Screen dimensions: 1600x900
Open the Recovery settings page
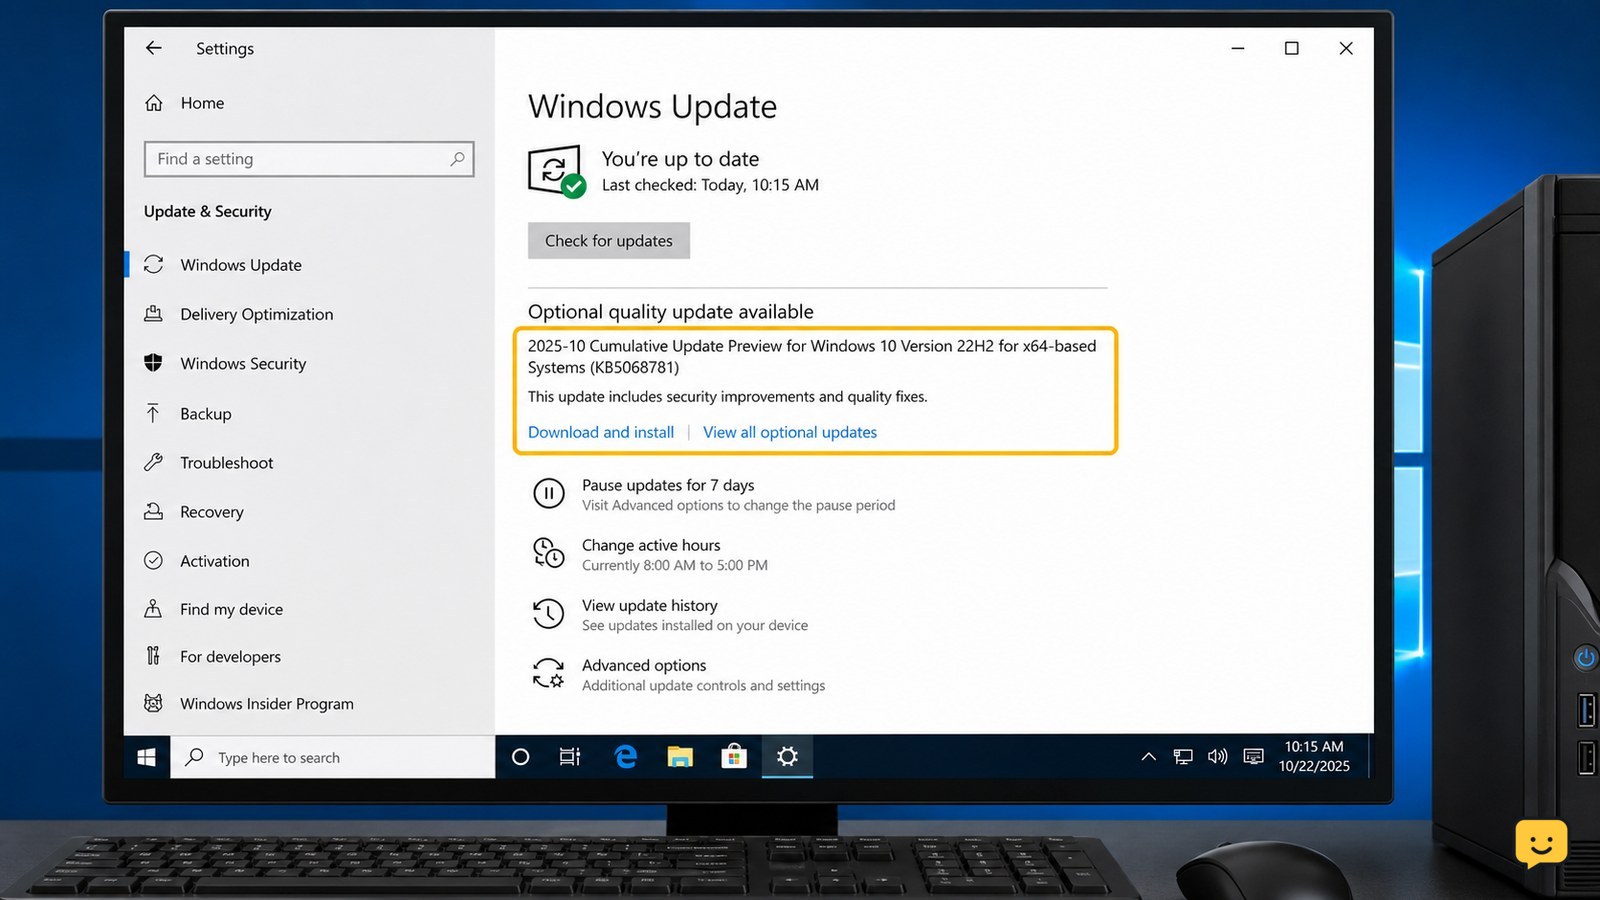coord(211,512)
